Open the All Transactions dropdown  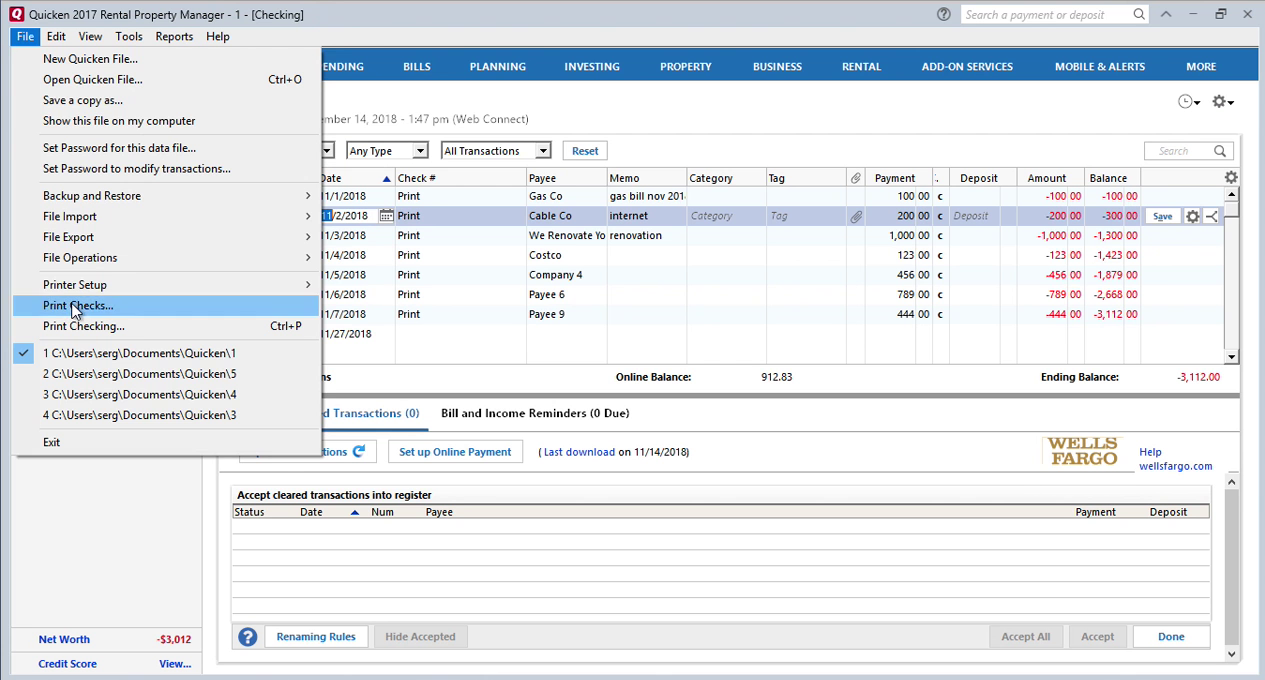tap(495, 150)
